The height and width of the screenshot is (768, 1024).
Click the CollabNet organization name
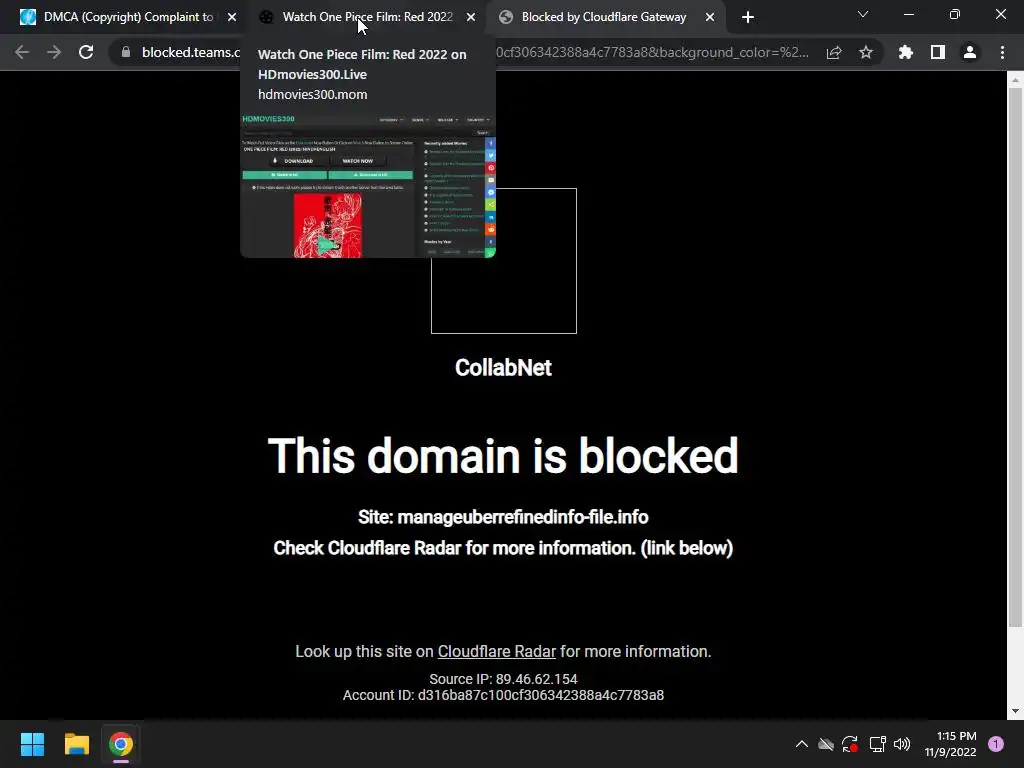[503, 368]
